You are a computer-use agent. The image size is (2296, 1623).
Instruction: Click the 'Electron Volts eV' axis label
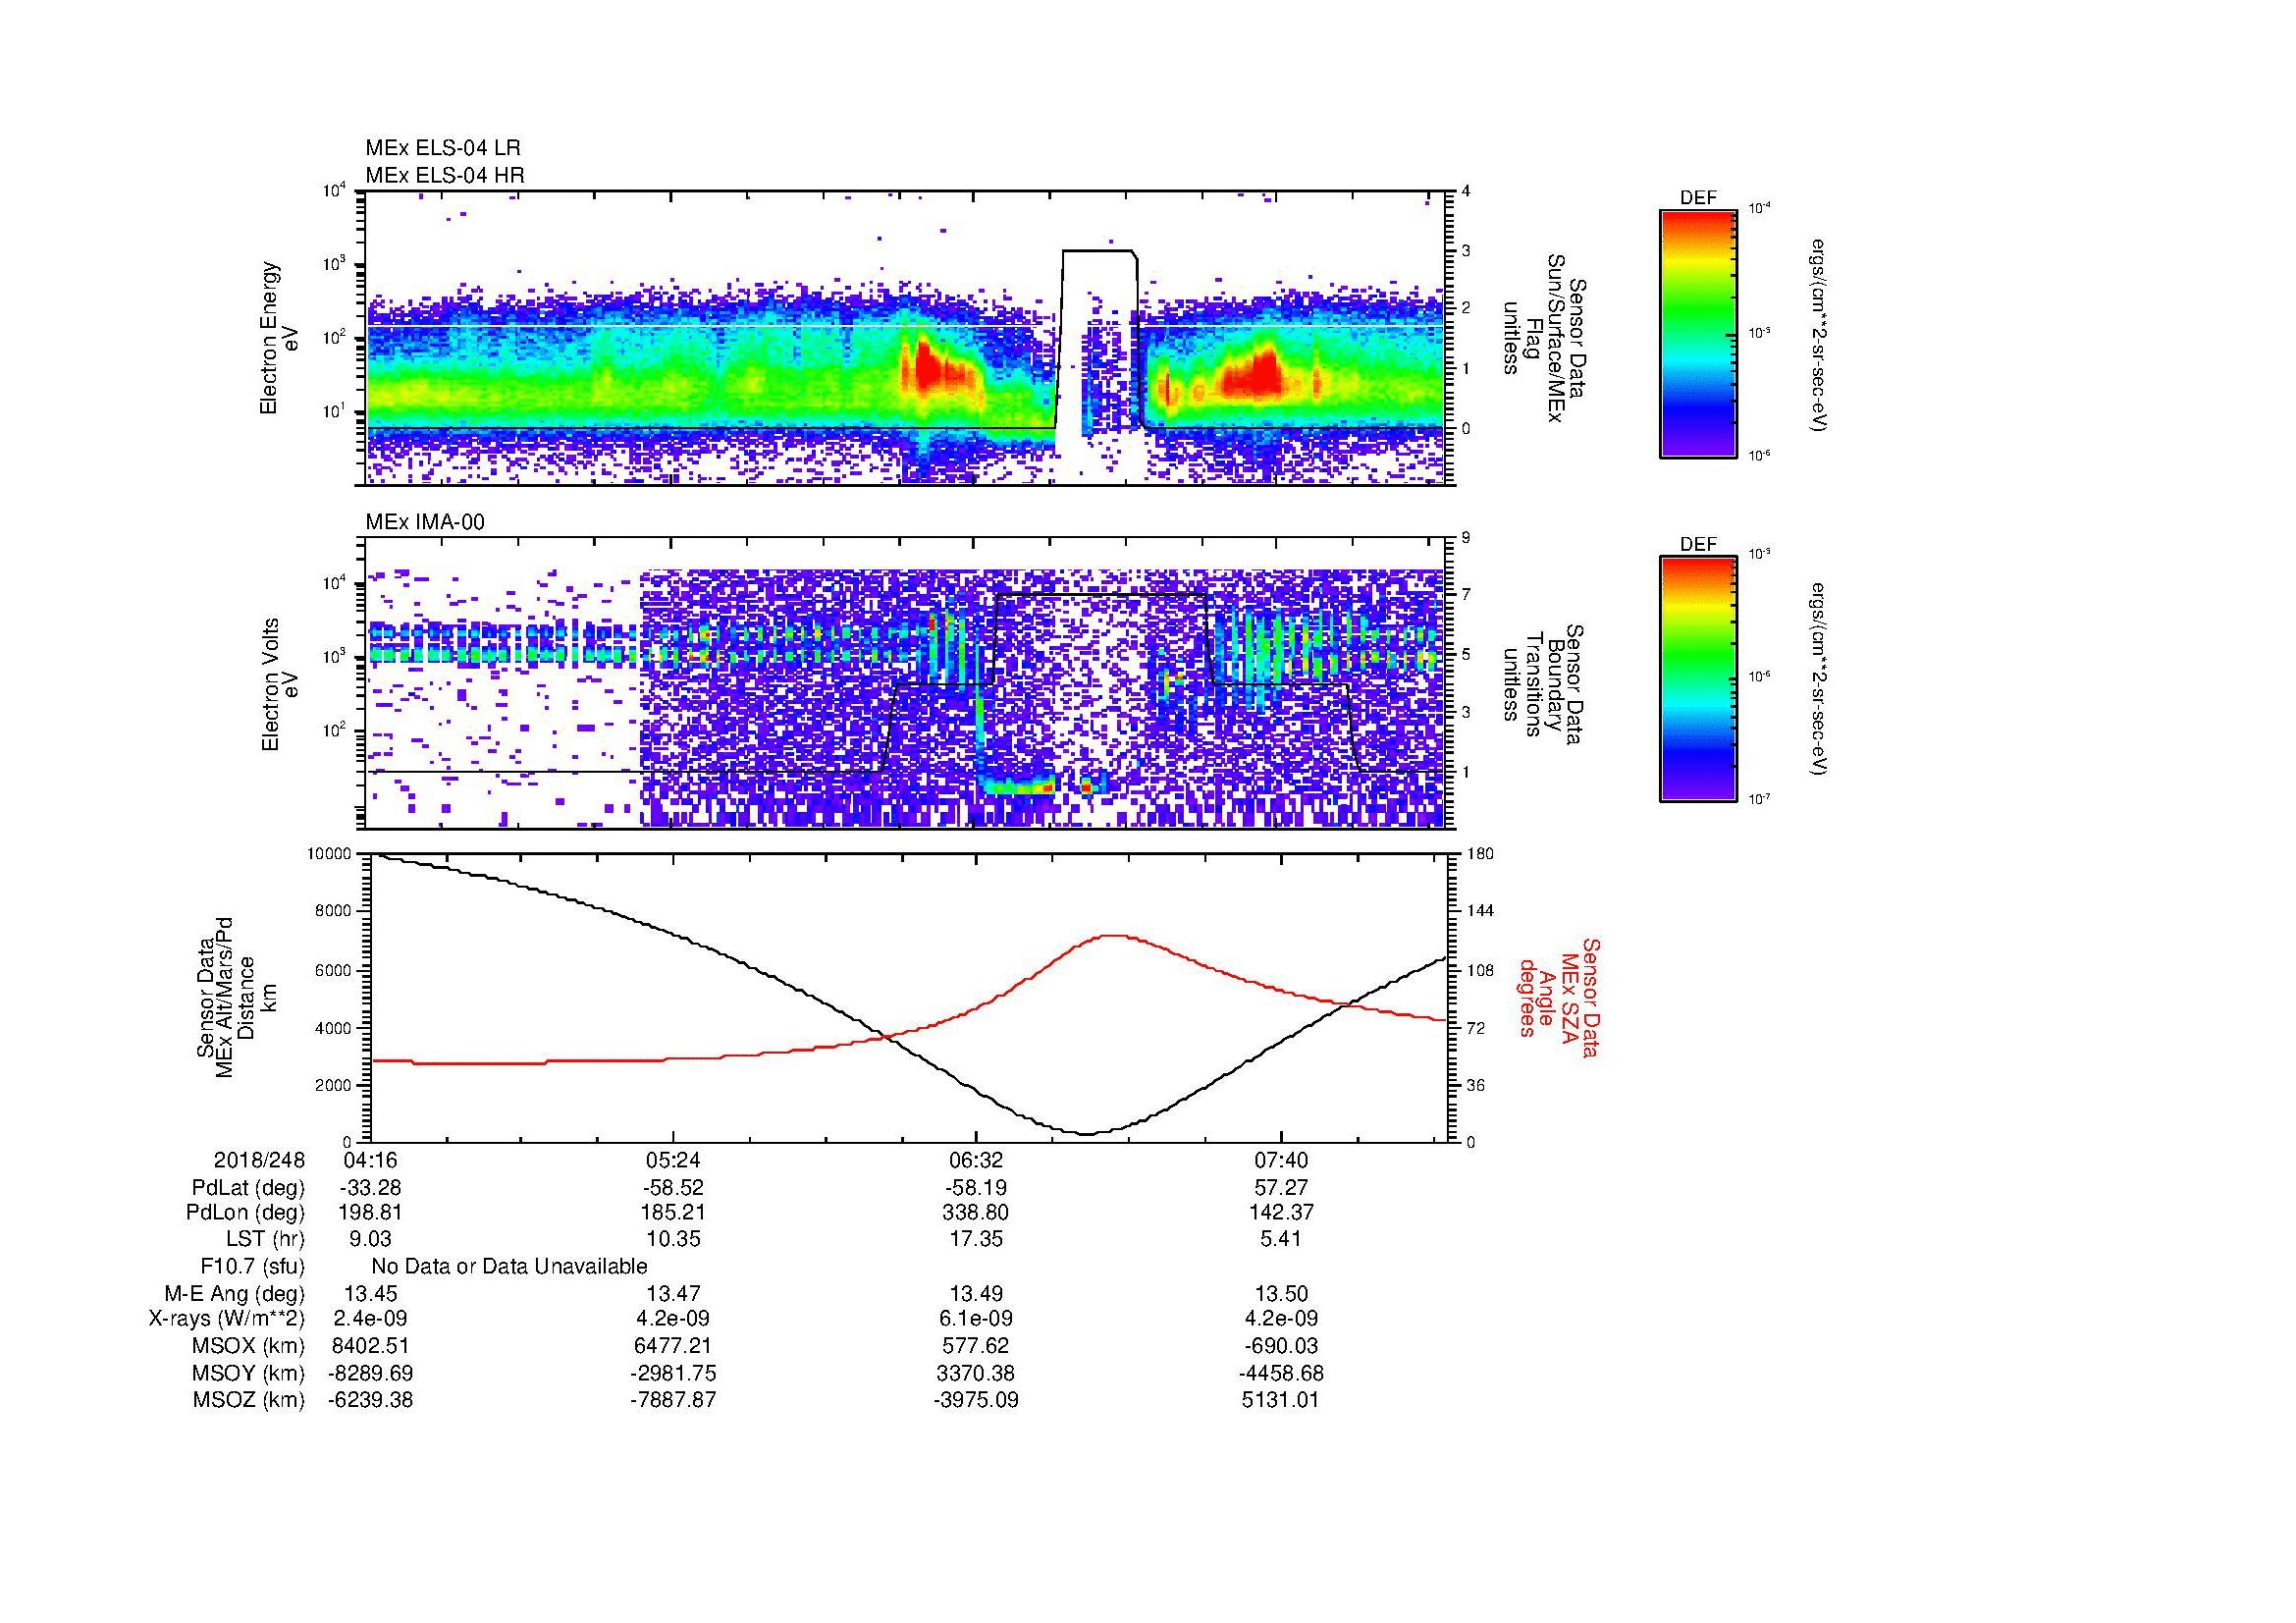[x=280, y=684]
